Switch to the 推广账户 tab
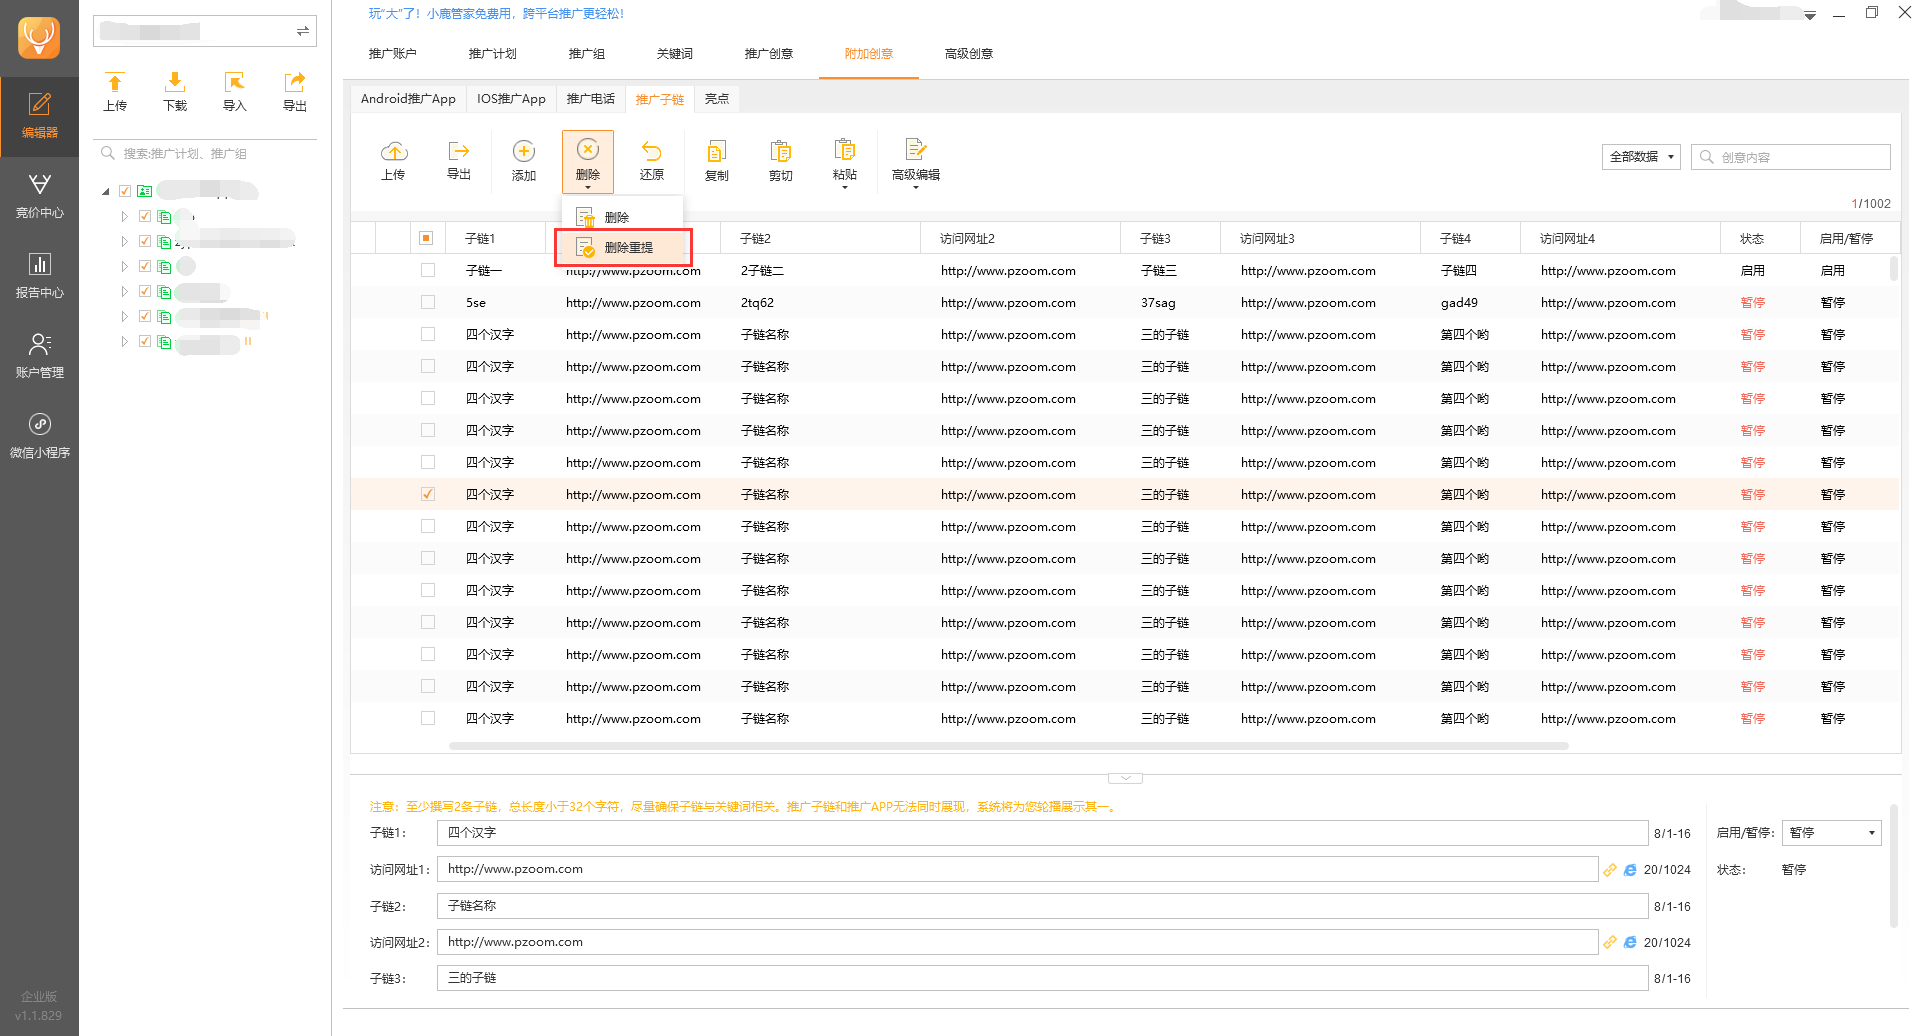Screen dimensions: 1920x1036 coord(392,54)
